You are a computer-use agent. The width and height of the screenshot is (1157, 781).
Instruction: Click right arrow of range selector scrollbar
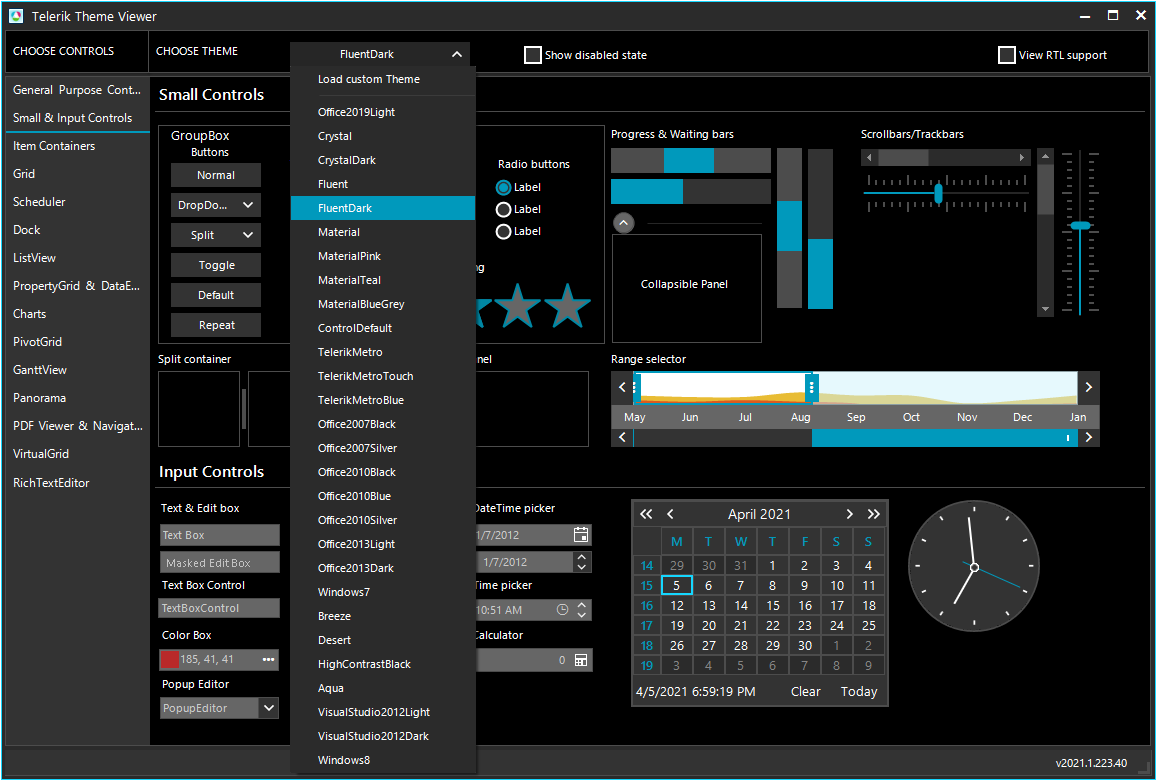[x=1088, y=438]
